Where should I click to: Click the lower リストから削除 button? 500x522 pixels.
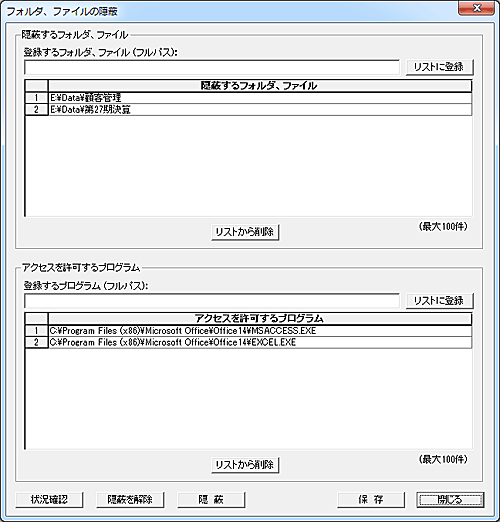tap(245, 465)
